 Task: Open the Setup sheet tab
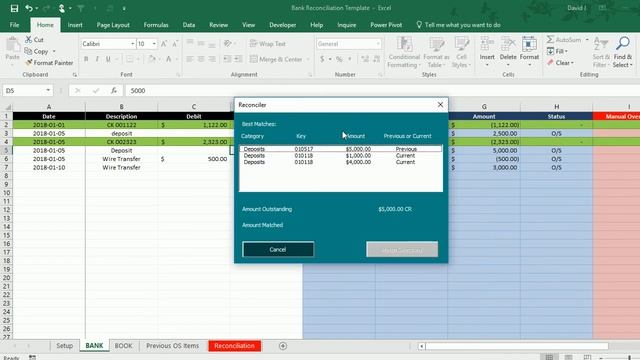(x=64, y=346)
